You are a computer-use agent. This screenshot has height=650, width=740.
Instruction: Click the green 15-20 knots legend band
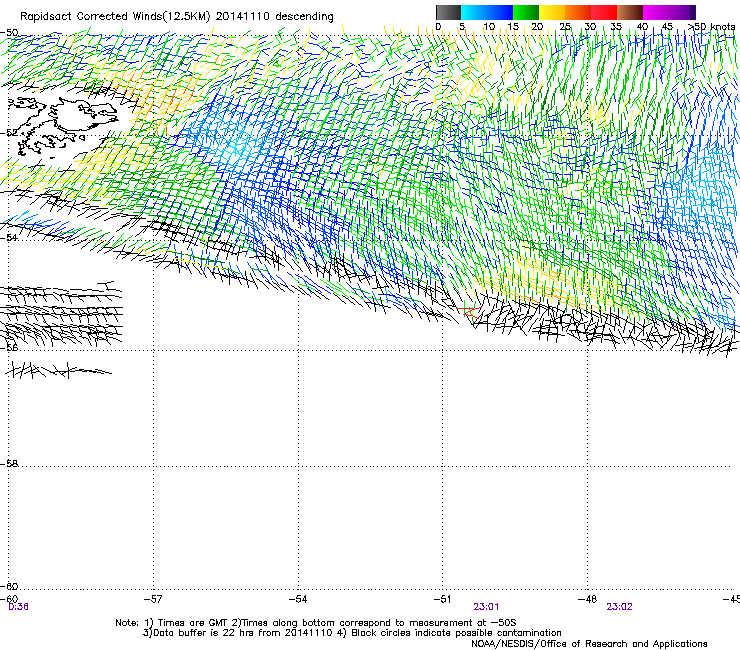[526, 12]
